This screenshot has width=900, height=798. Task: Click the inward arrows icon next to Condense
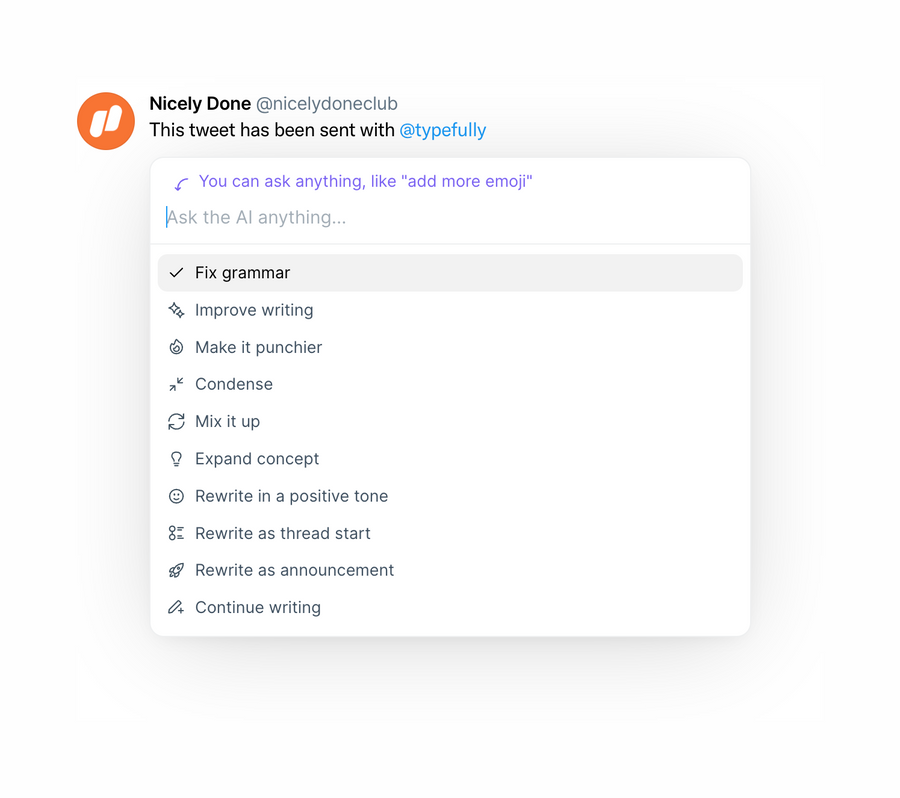pos(177,384)
